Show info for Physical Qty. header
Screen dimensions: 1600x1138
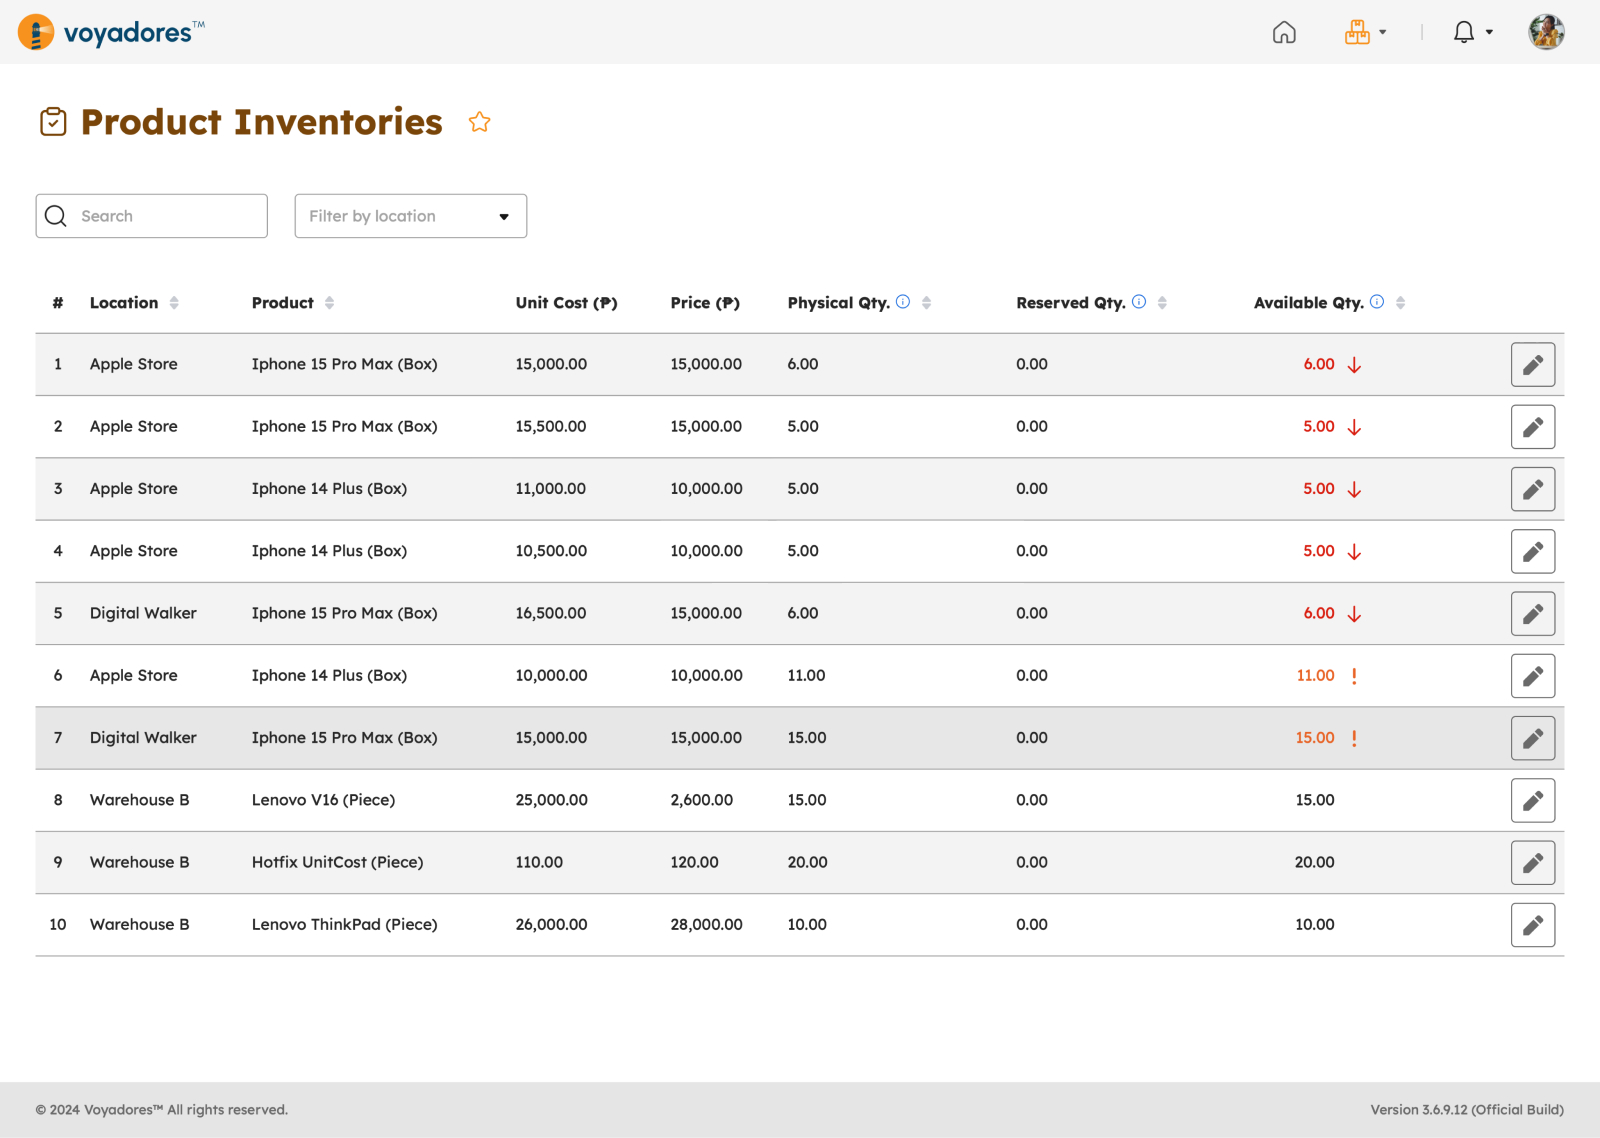point(903,302)
